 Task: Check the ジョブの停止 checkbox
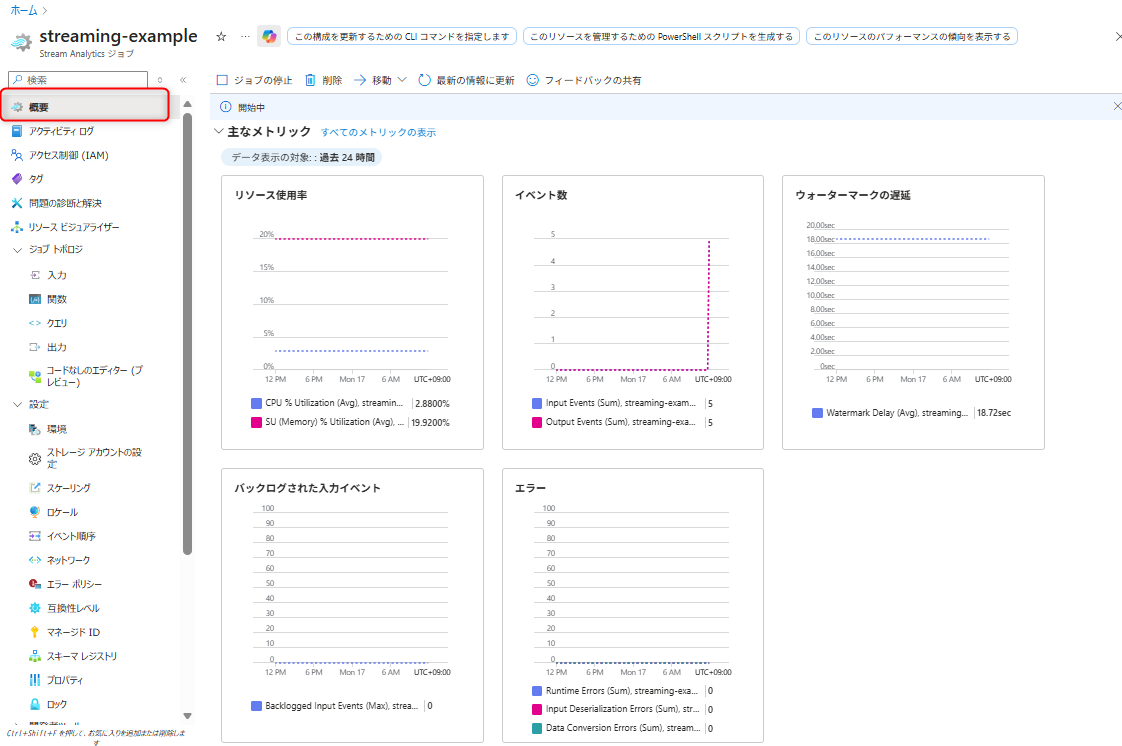(222, 80)
